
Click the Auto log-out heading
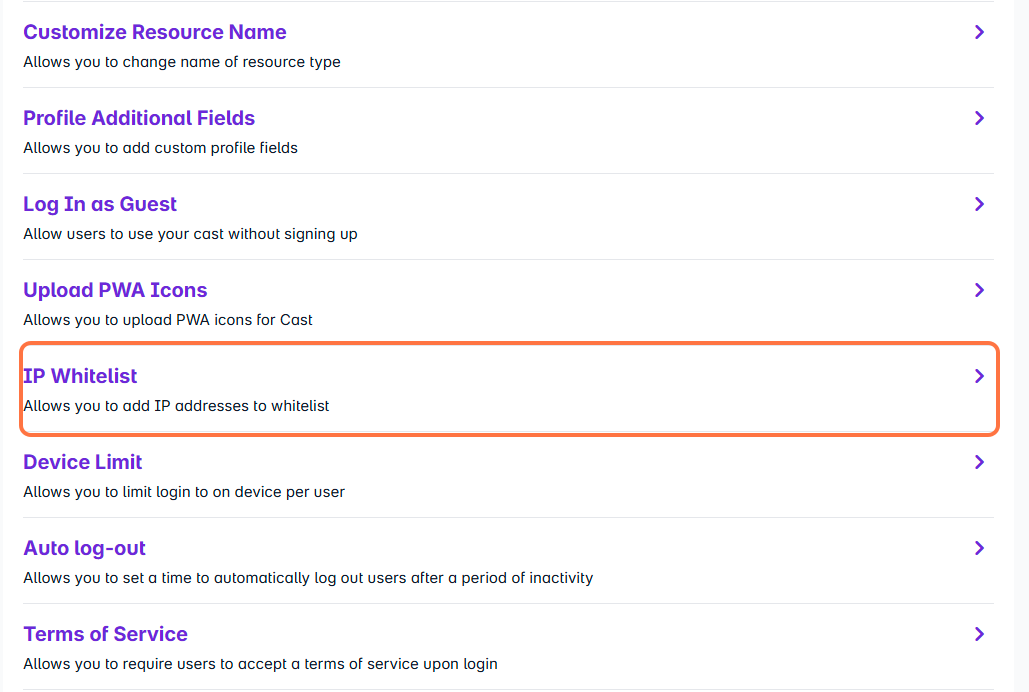[85, 548]
